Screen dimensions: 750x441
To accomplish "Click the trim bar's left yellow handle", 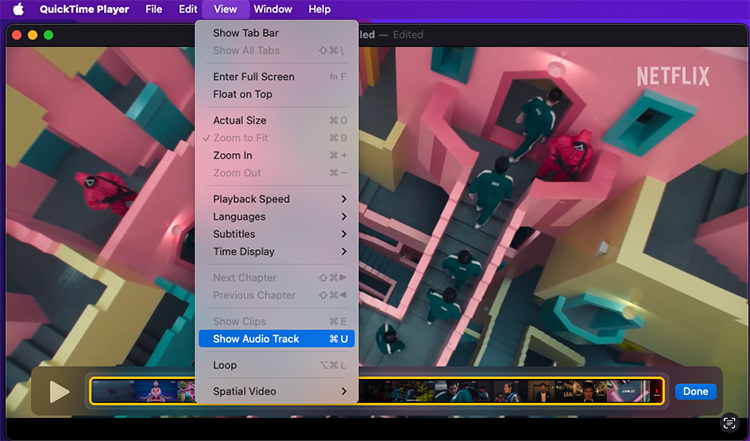I will 91,391.
